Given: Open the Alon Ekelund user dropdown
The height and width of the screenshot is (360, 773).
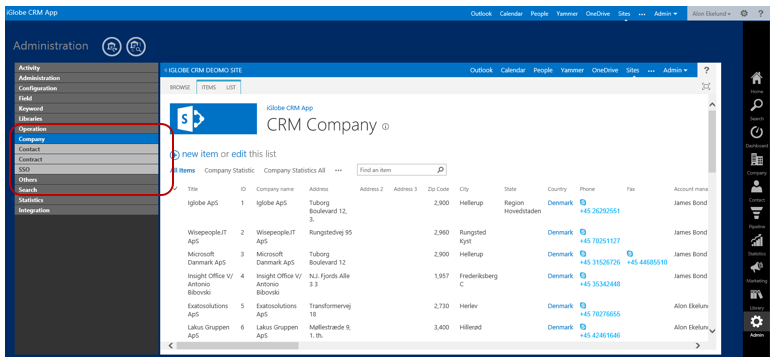Looking at the screenshot, I should pos(711,14).
